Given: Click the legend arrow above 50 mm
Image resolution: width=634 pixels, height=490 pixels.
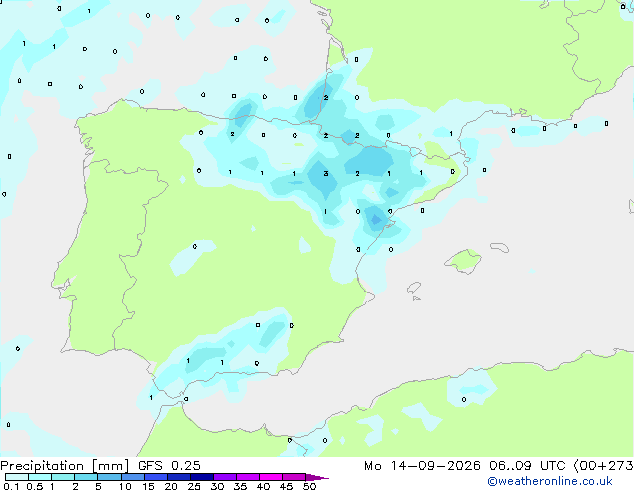Looking at the screenshot, I should [x=317, y=477].
